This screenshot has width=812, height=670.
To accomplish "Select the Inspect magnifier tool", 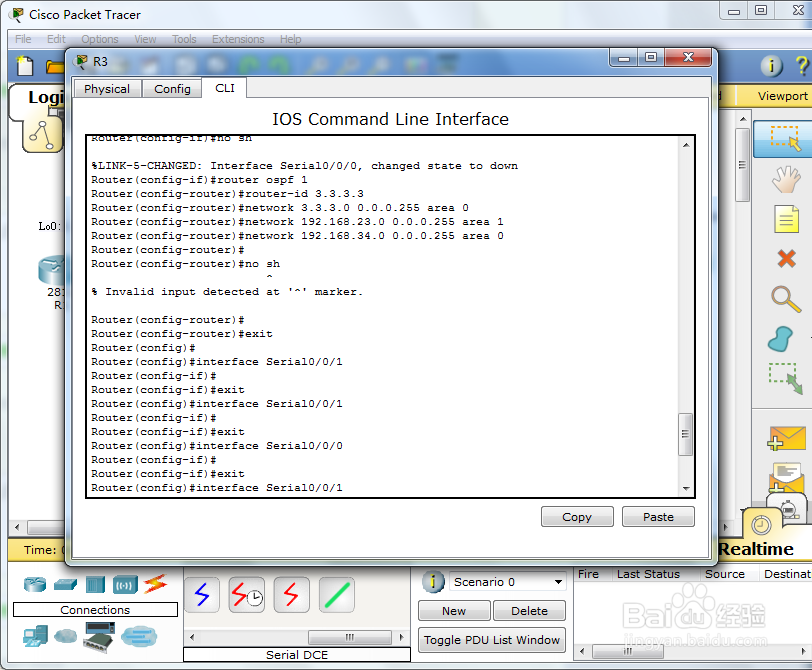I will pos(786,299).
